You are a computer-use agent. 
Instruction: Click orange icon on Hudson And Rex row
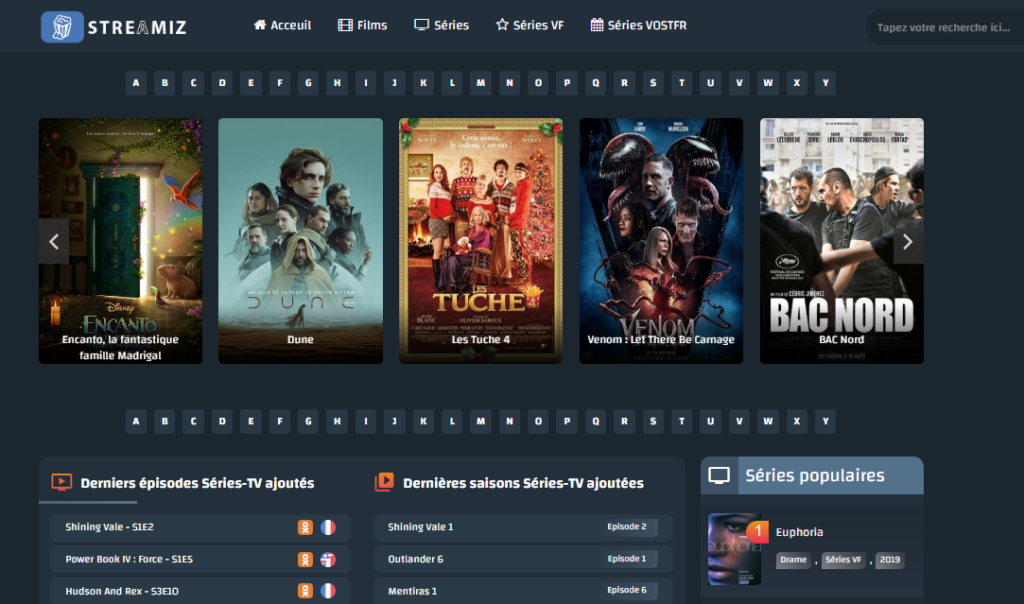click(x=305, y=591)
